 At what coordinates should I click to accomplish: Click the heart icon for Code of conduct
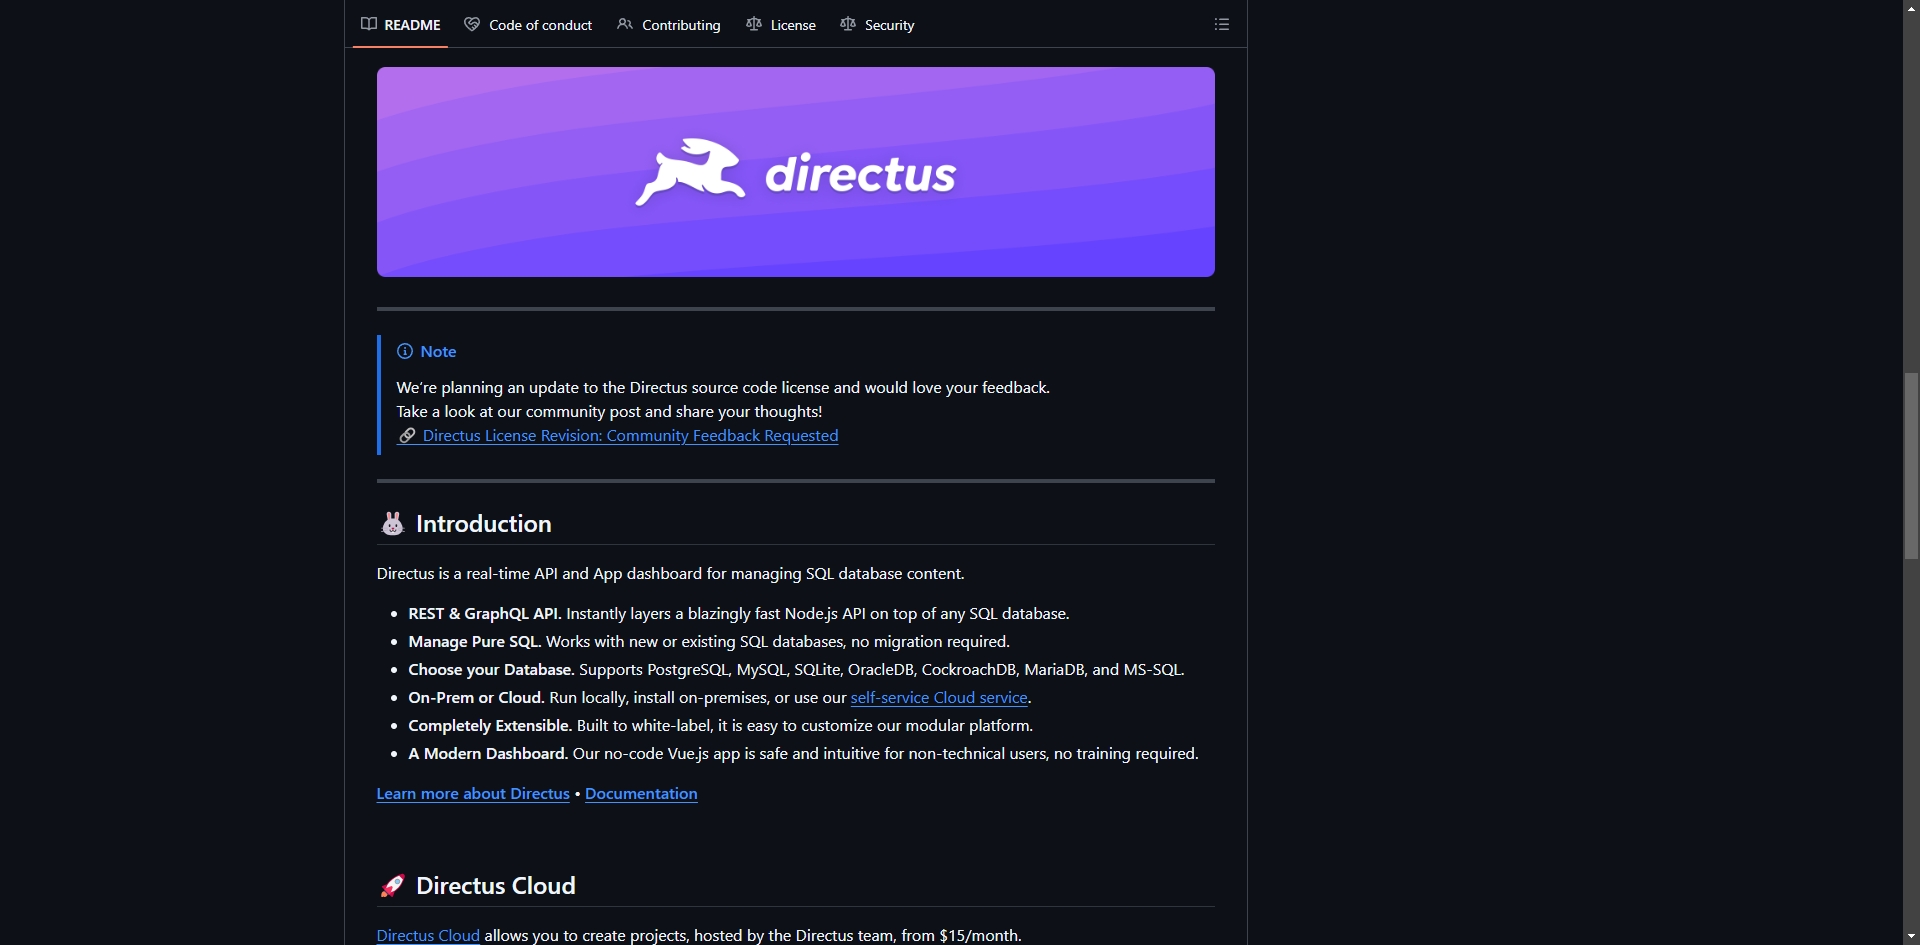point(472,24)
